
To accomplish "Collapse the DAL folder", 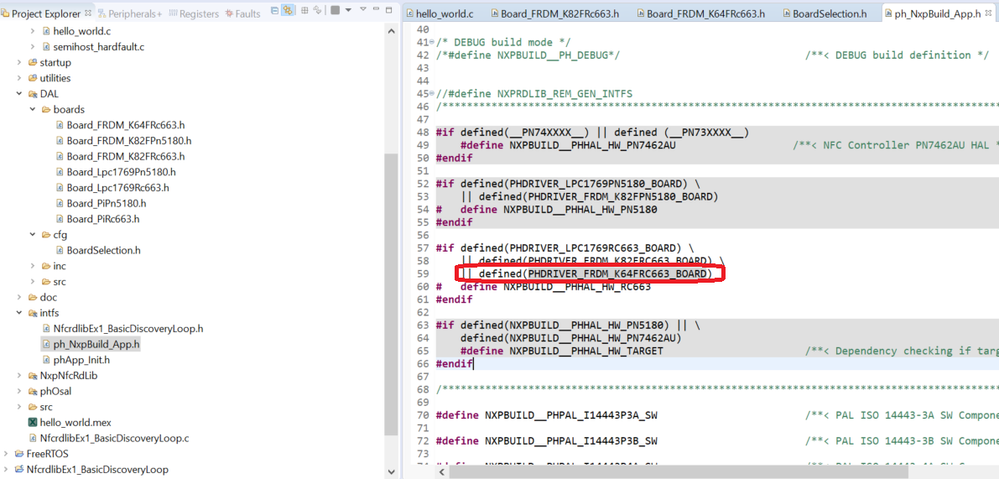I will 19,94.
